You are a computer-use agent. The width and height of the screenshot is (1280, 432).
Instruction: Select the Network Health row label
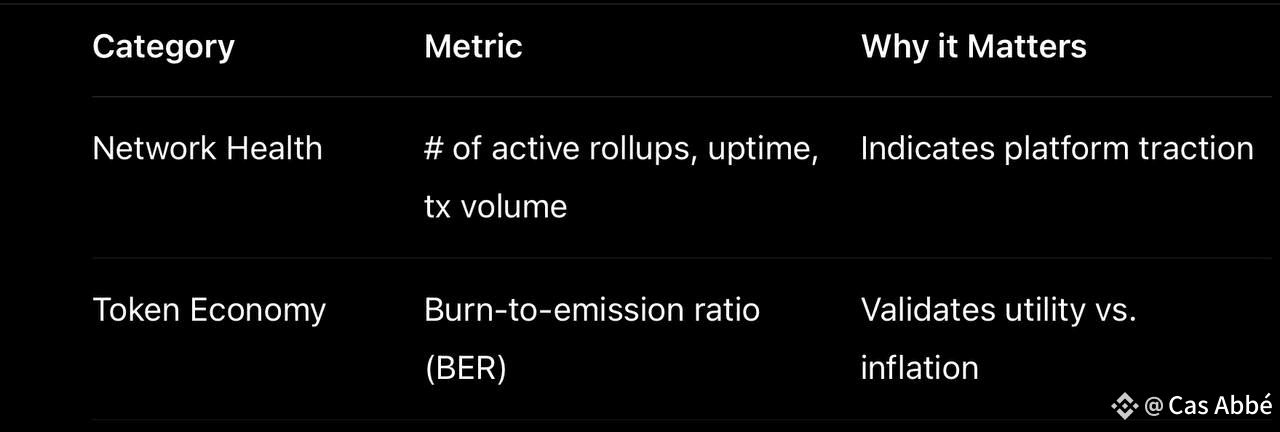pyautogui.click(x=207, y=148)
